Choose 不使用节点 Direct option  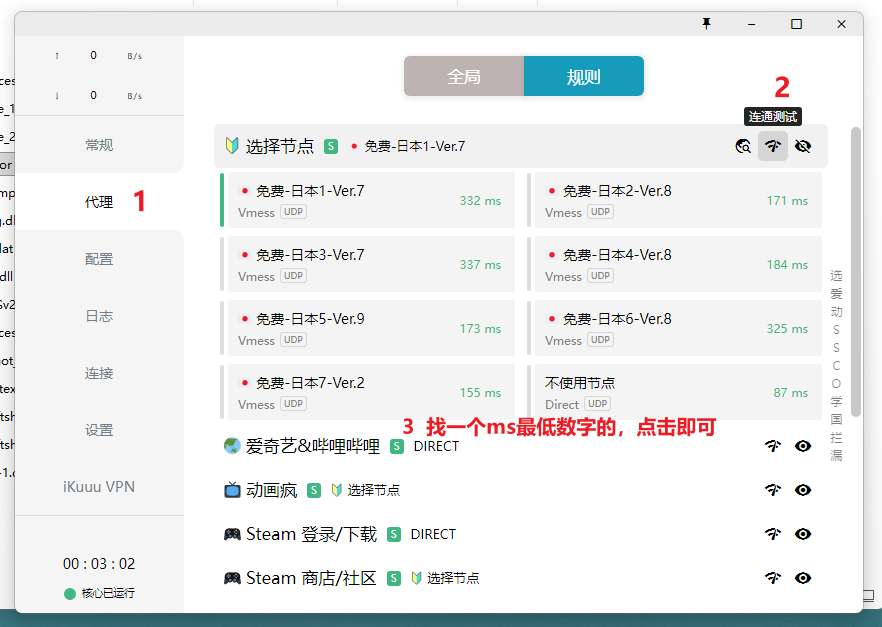pos(677,392)
